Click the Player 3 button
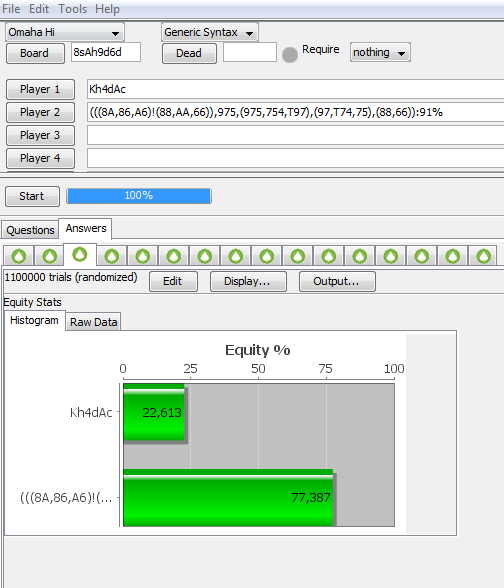Screen dimensions: 504x588 [40, 135]
